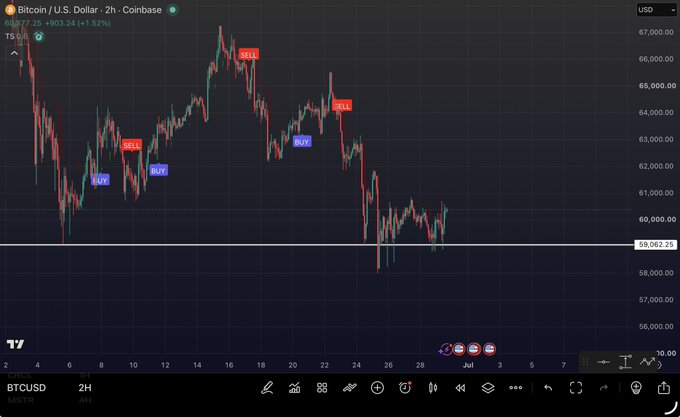The height and width of the screenshot is (417, 680).
Task: Click the 67,000.00 price axis label
Action: point(656,32)
